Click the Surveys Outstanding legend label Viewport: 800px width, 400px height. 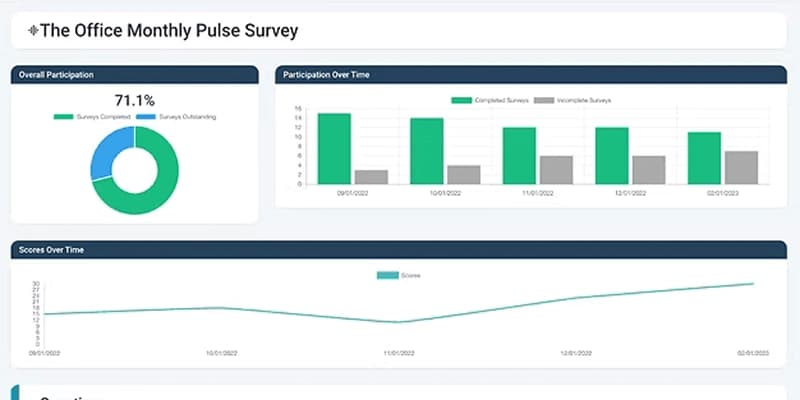[x=187, y=117]
